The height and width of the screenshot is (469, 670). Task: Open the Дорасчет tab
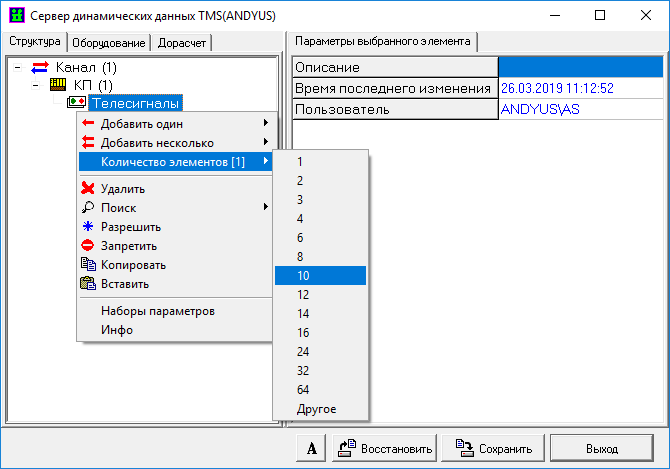coord(183,42)
